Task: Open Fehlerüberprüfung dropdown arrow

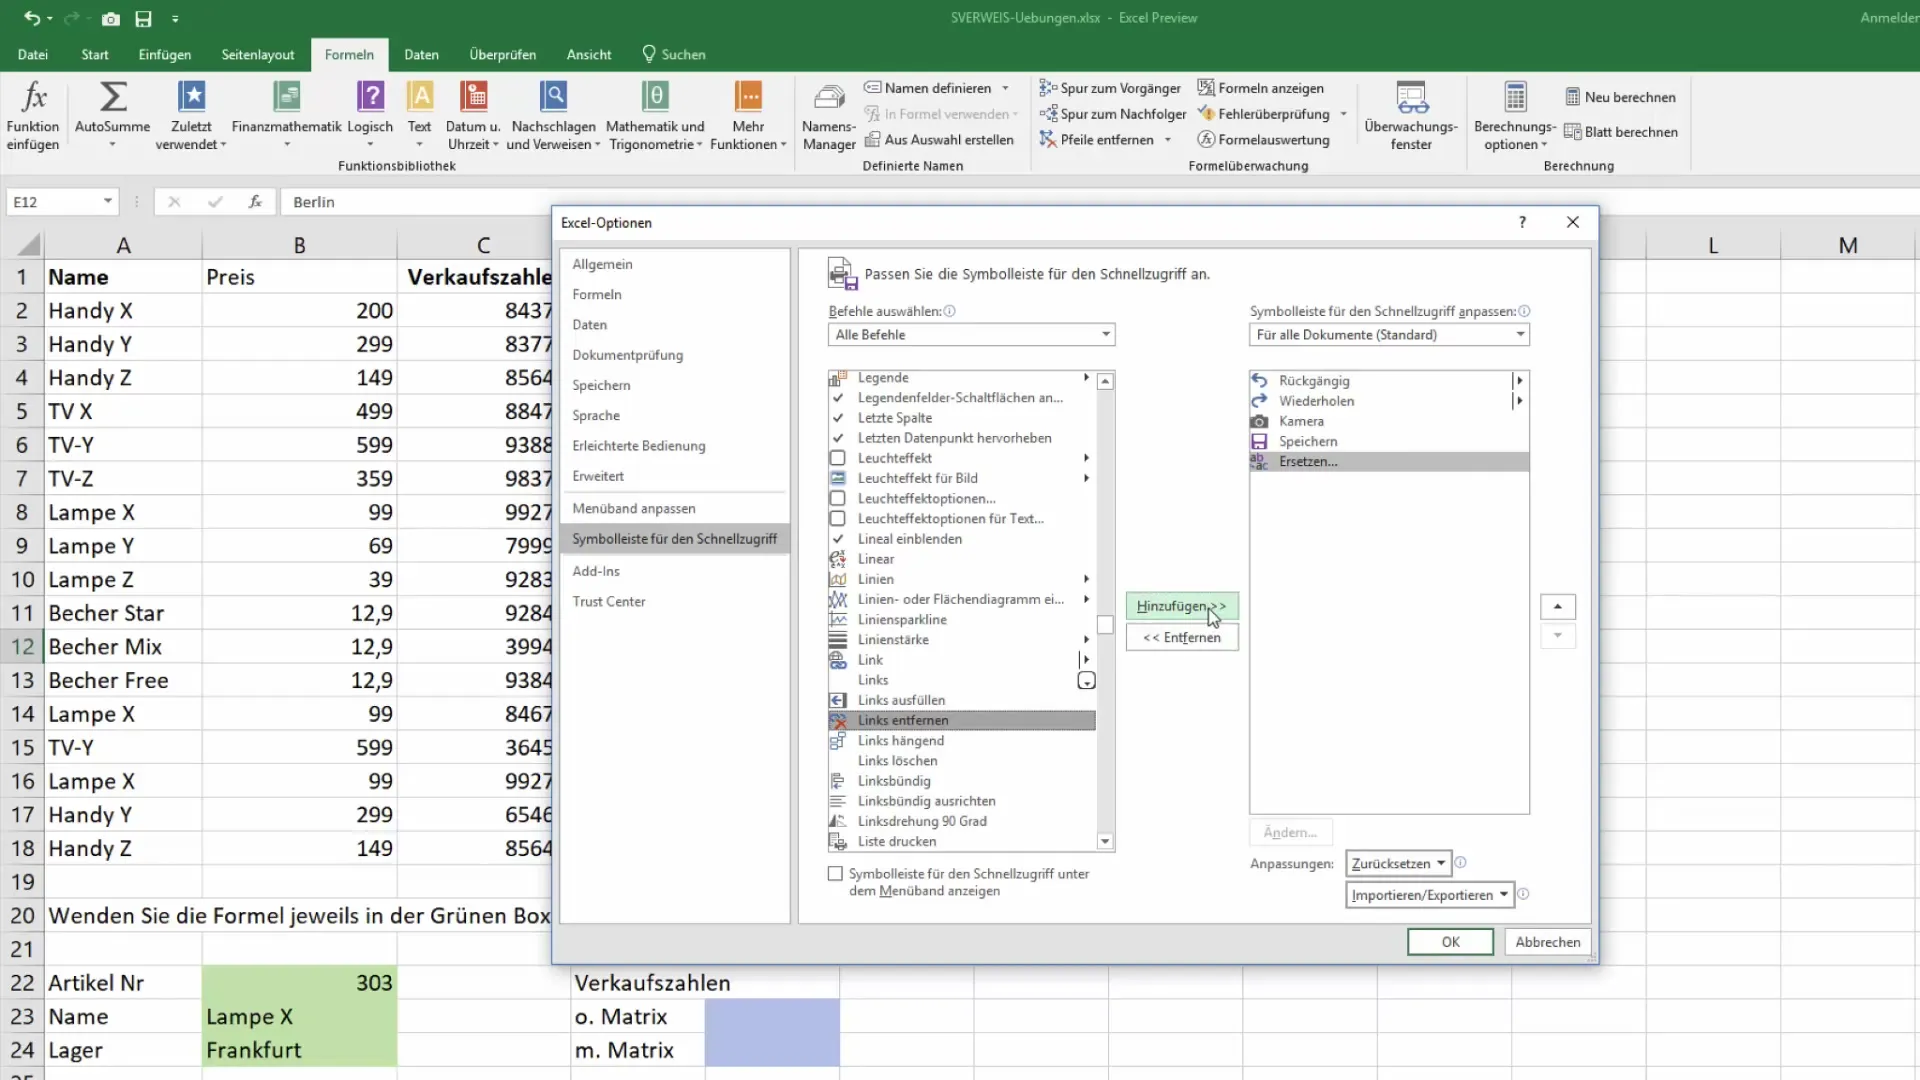Action: 1343,114
